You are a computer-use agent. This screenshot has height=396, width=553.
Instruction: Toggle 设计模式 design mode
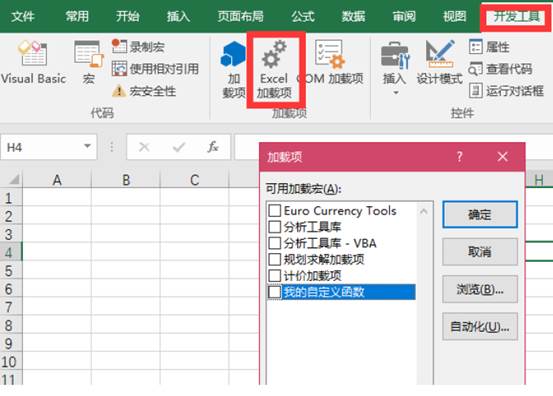tap(439, 62)
